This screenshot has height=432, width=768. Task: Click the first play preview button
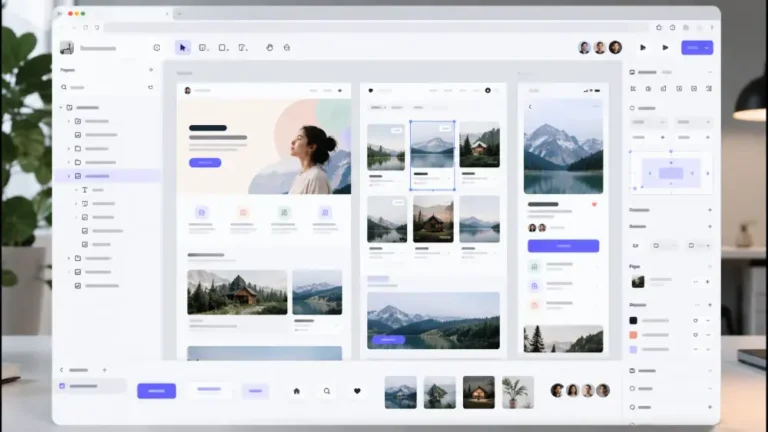(643, 48)
